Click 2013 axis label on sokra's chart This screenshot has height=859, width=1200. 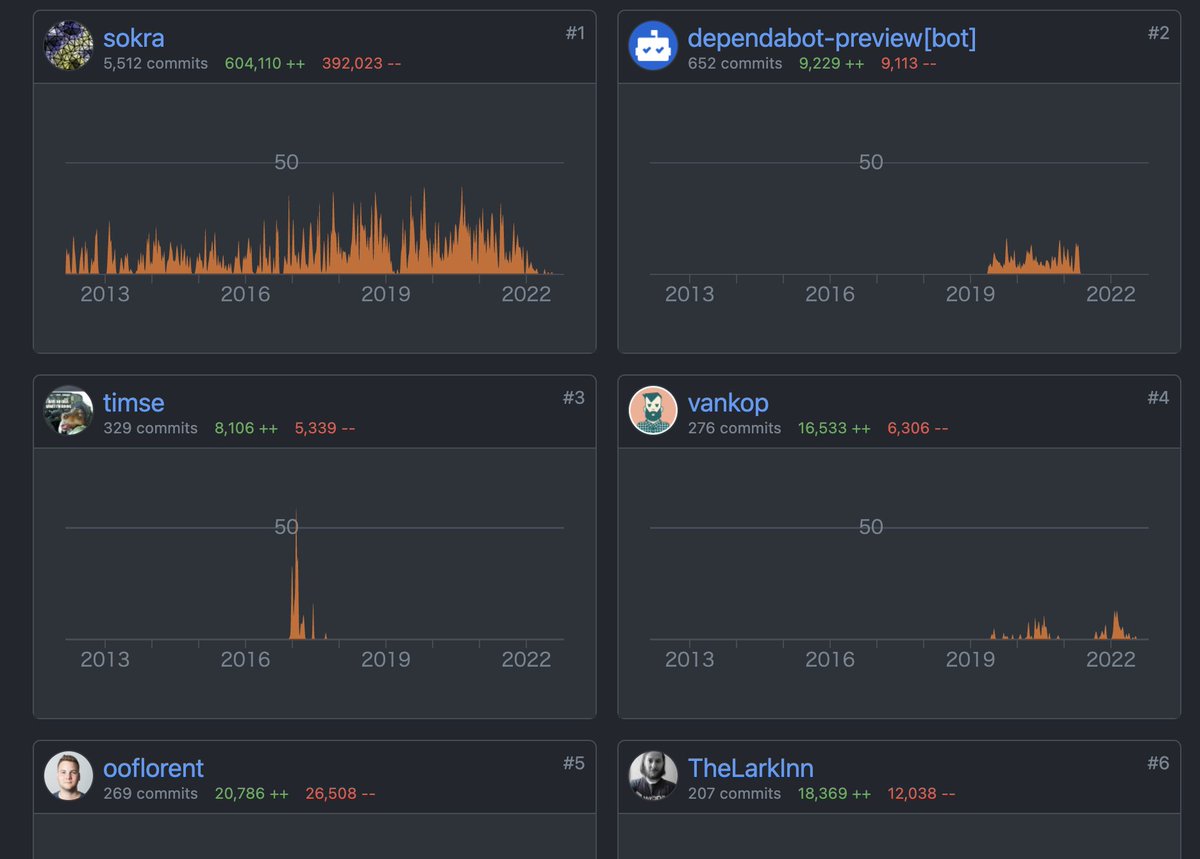tap(105, 294)
